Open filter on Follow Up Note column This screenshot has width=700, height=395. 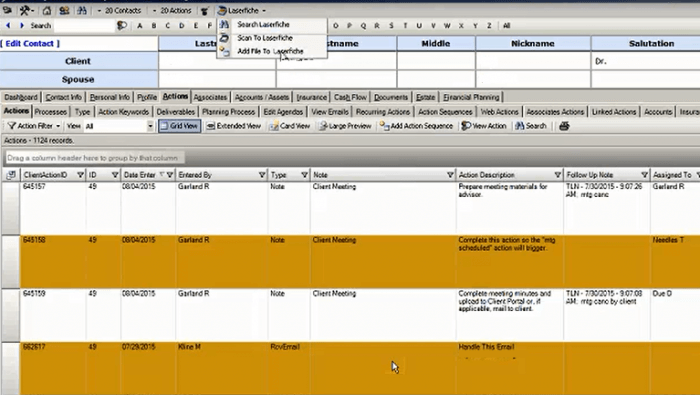tap(644, 175)
